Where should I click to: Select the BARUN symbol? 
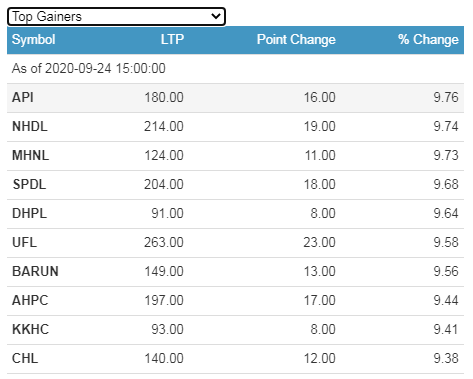(x=35, y=272)
